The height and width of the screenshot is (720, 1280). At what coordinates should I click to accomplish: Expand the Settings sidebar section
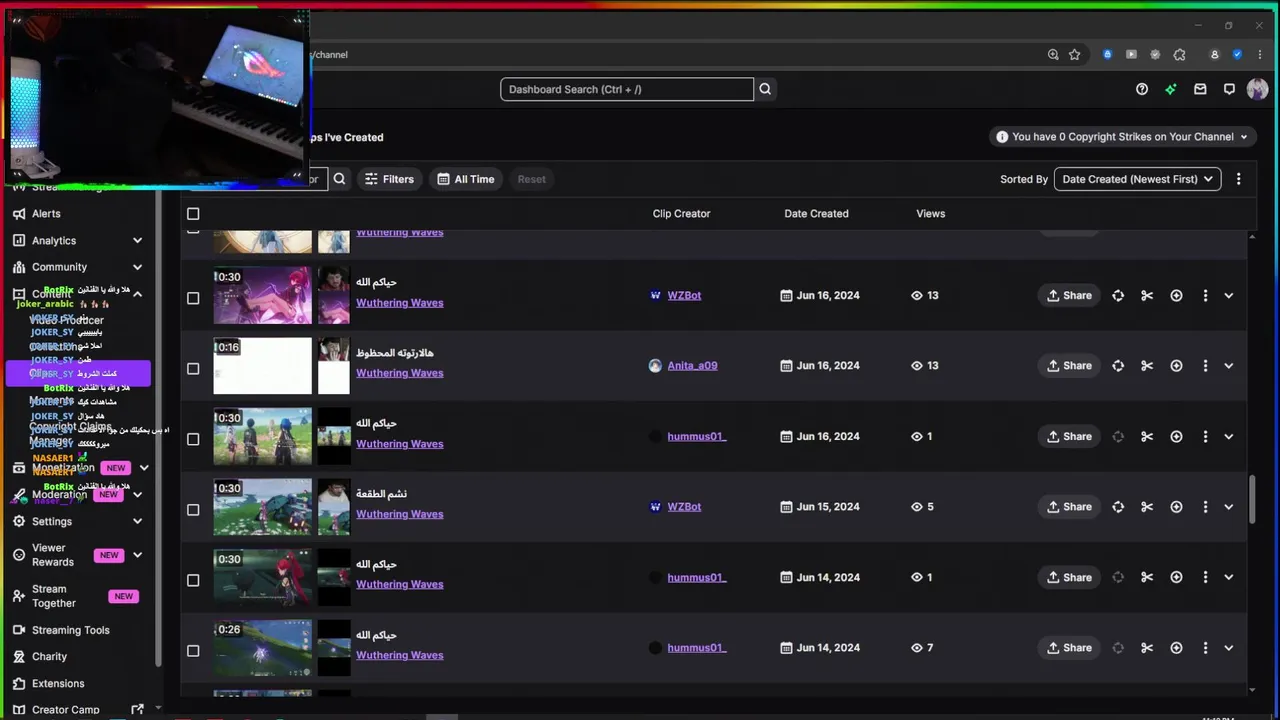tap(137, 521)
